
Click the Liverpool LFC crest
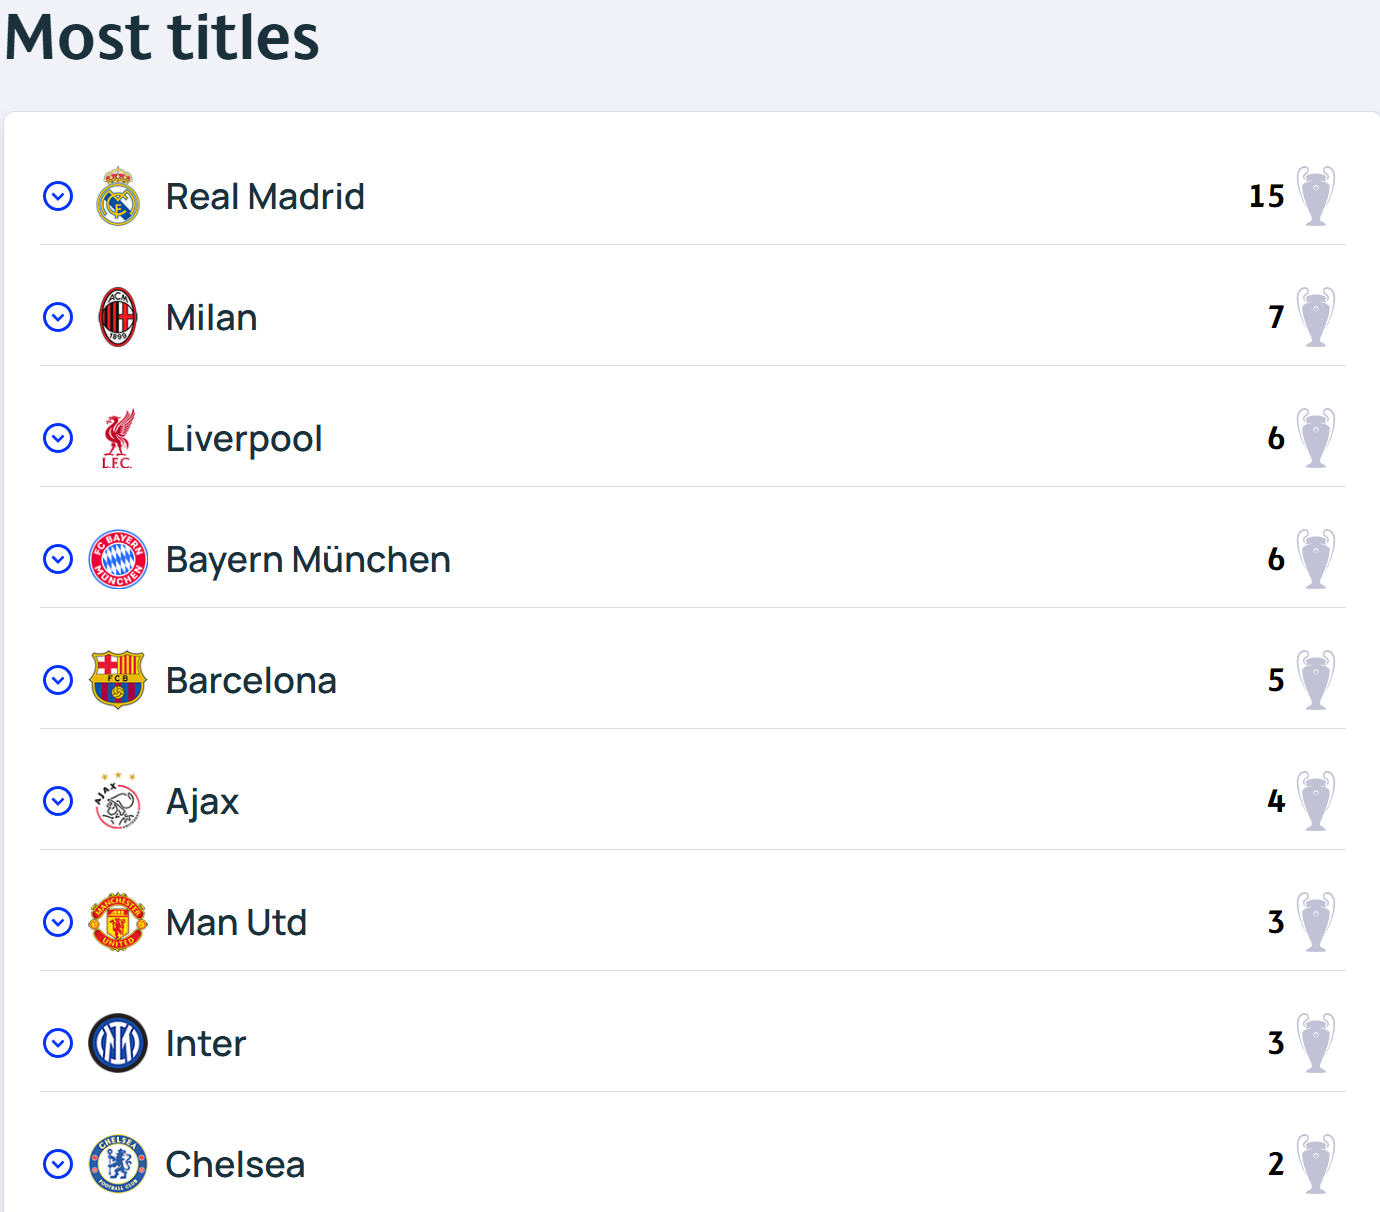coord(118,438)
